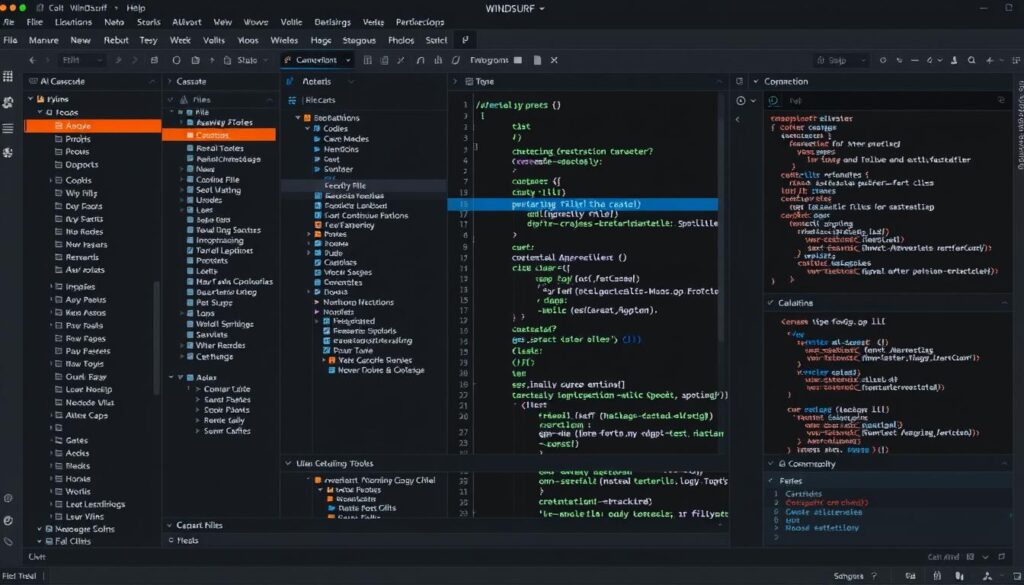Expand the Coolds folder
Image resolution: width=1024 pixels, height=585 pixels.
click(x=51, y=180)
